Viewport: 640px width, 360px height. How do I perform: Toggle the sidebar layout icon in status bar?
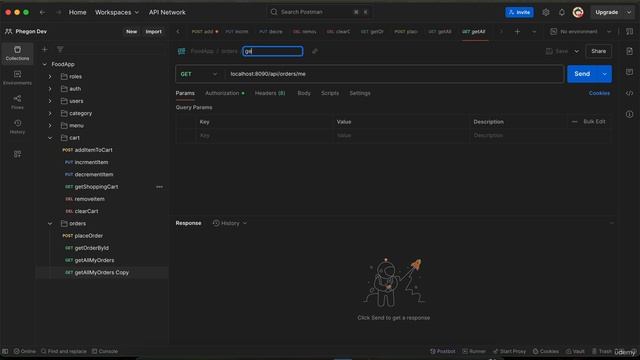click(x=5, y=351)
